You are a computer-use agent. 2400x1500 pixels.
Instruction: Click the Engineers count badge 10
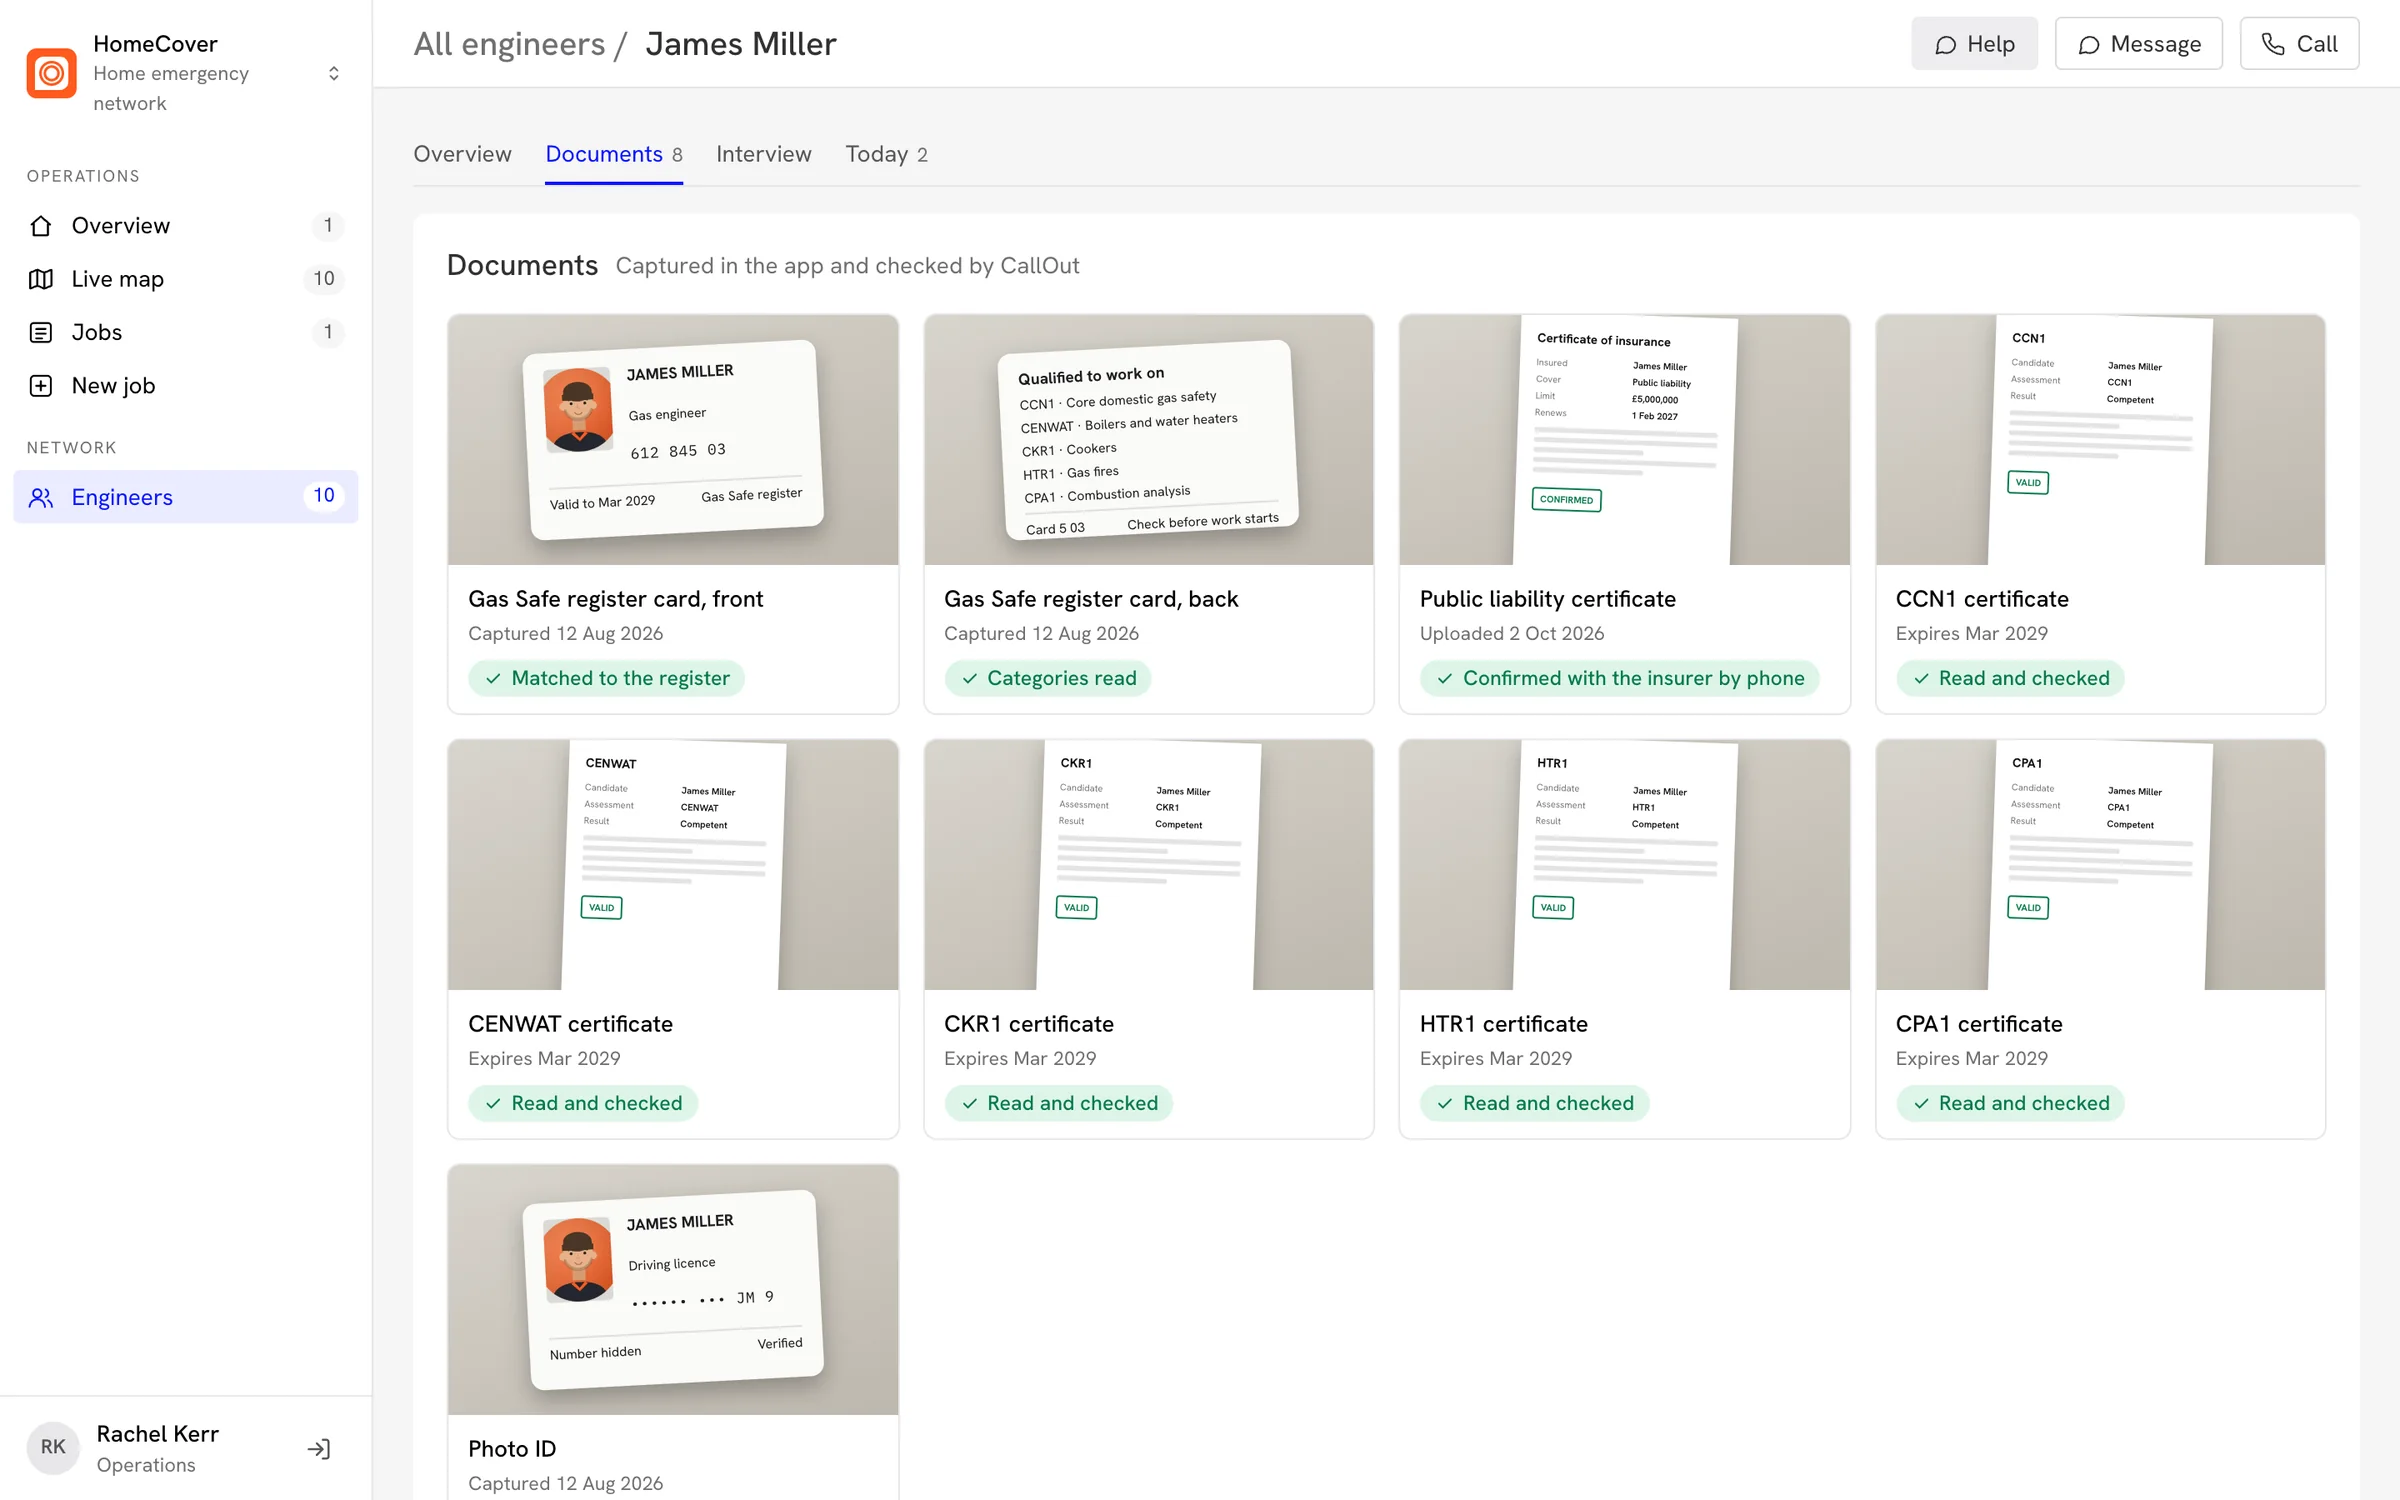point(324,496)
